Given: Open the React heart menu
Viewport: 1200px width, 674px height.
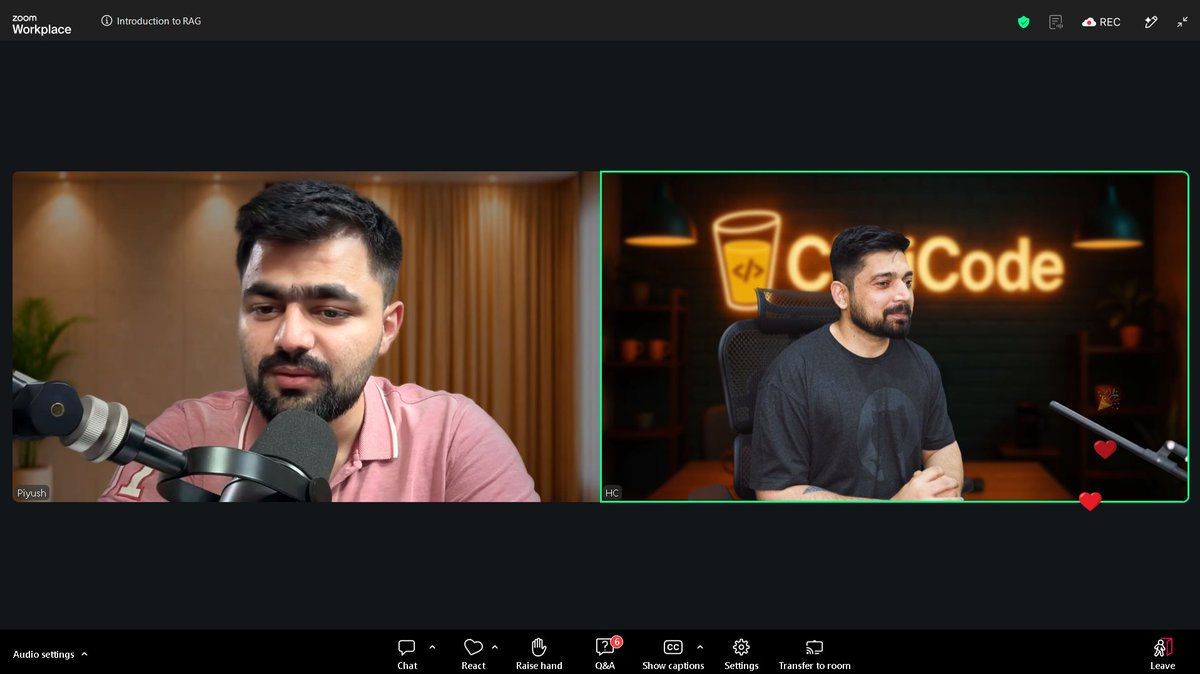Looking at the screenshot, I should coord(473,654).
